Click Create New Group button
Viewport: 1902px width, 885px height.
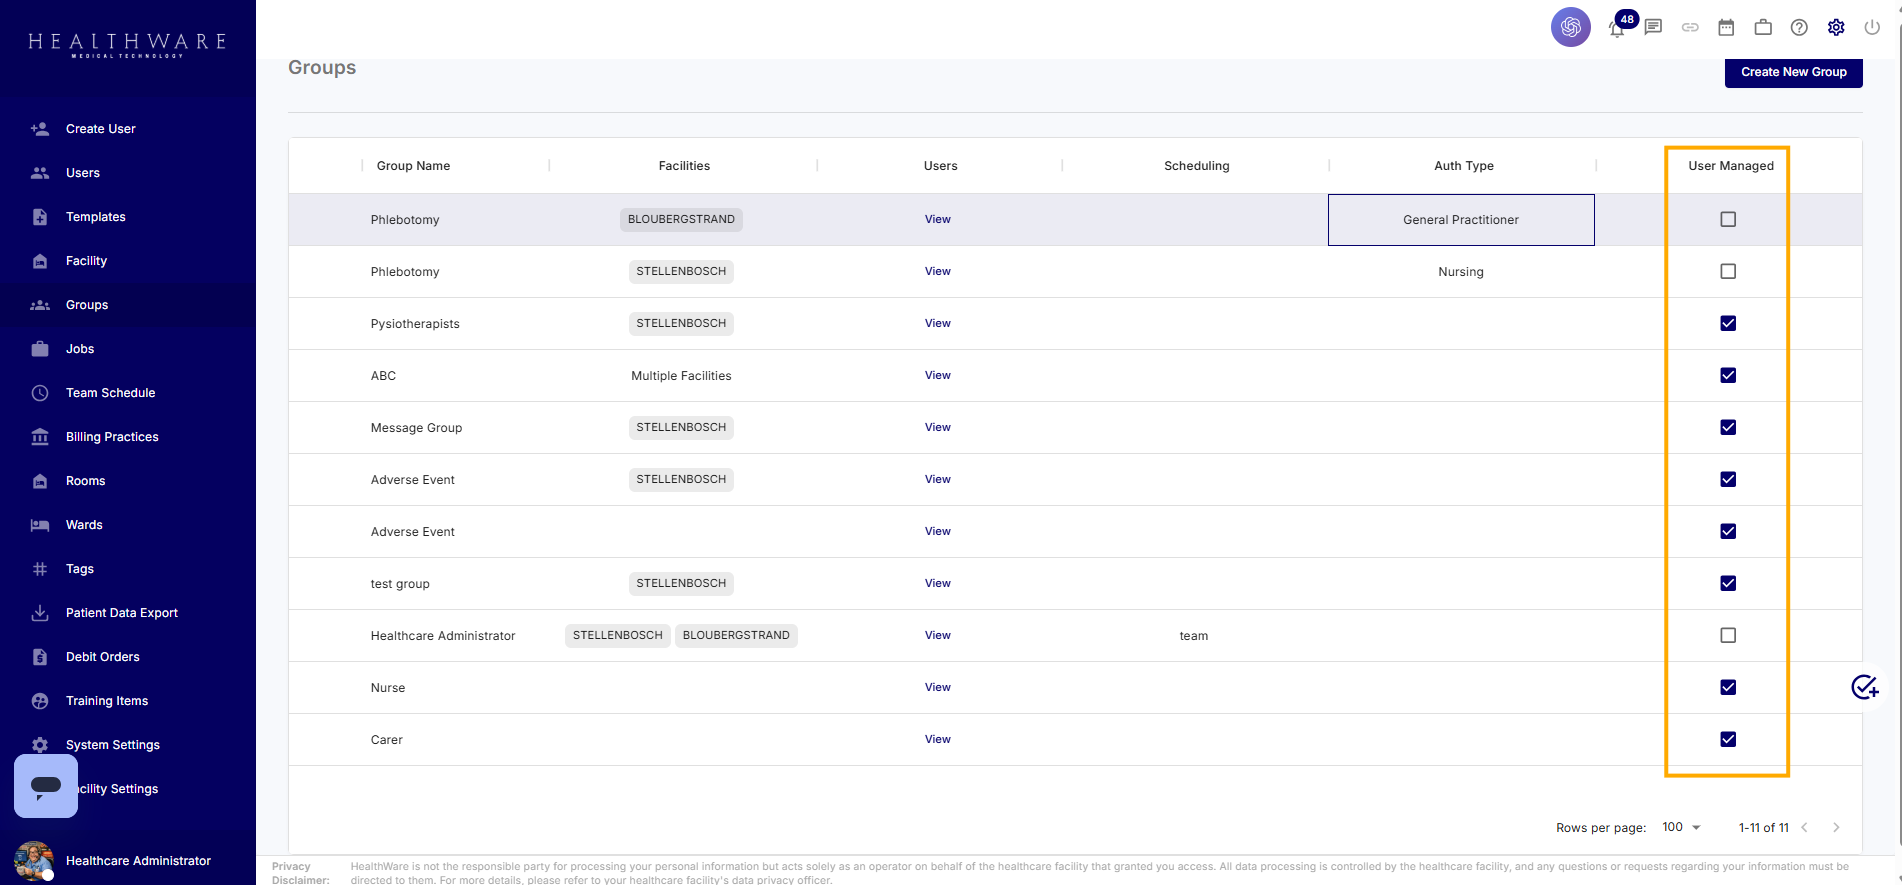(1793, 72)
